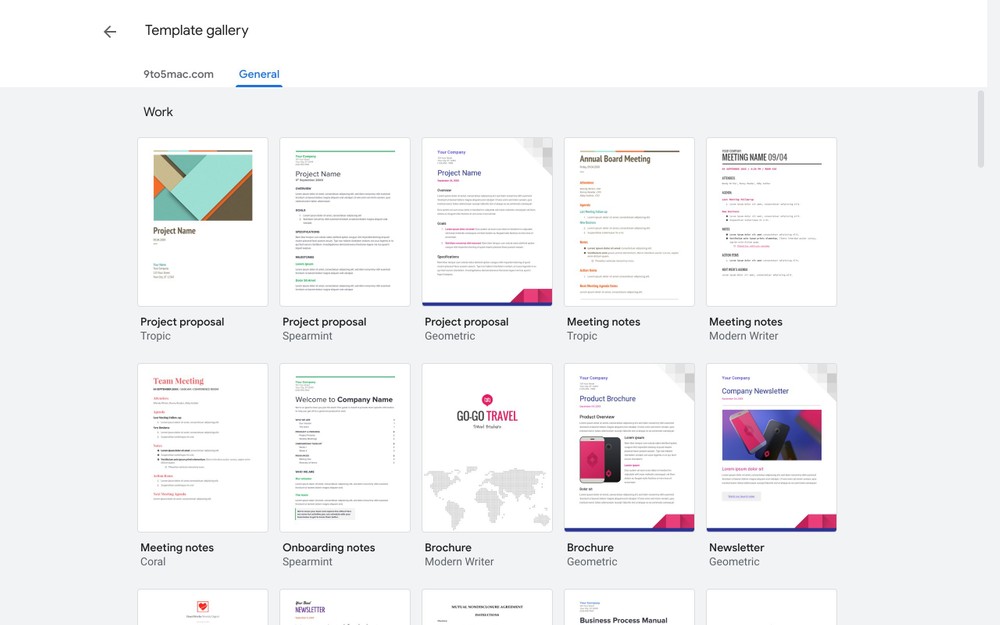
Task: Open the Project proposal Geometric template thumbnail
Action: pos(487,222)
